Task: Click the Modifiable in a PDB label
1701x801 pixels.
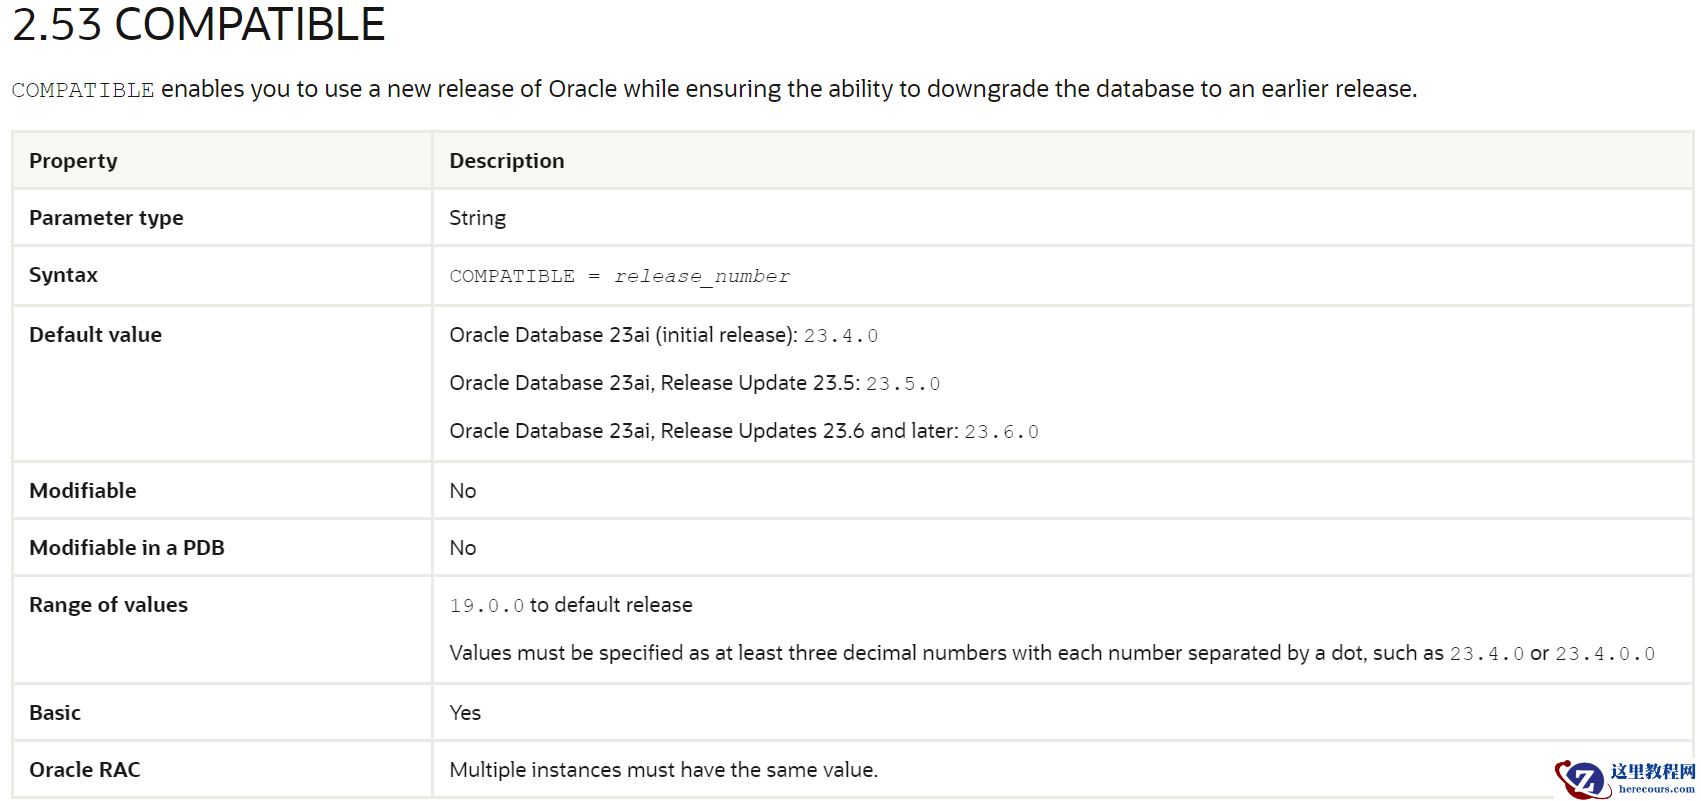Action: click(x=126, y=548)
